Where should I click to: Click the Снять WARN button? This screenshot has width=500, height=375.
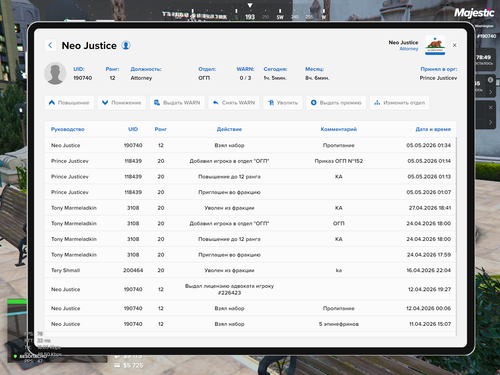point(234,103)
